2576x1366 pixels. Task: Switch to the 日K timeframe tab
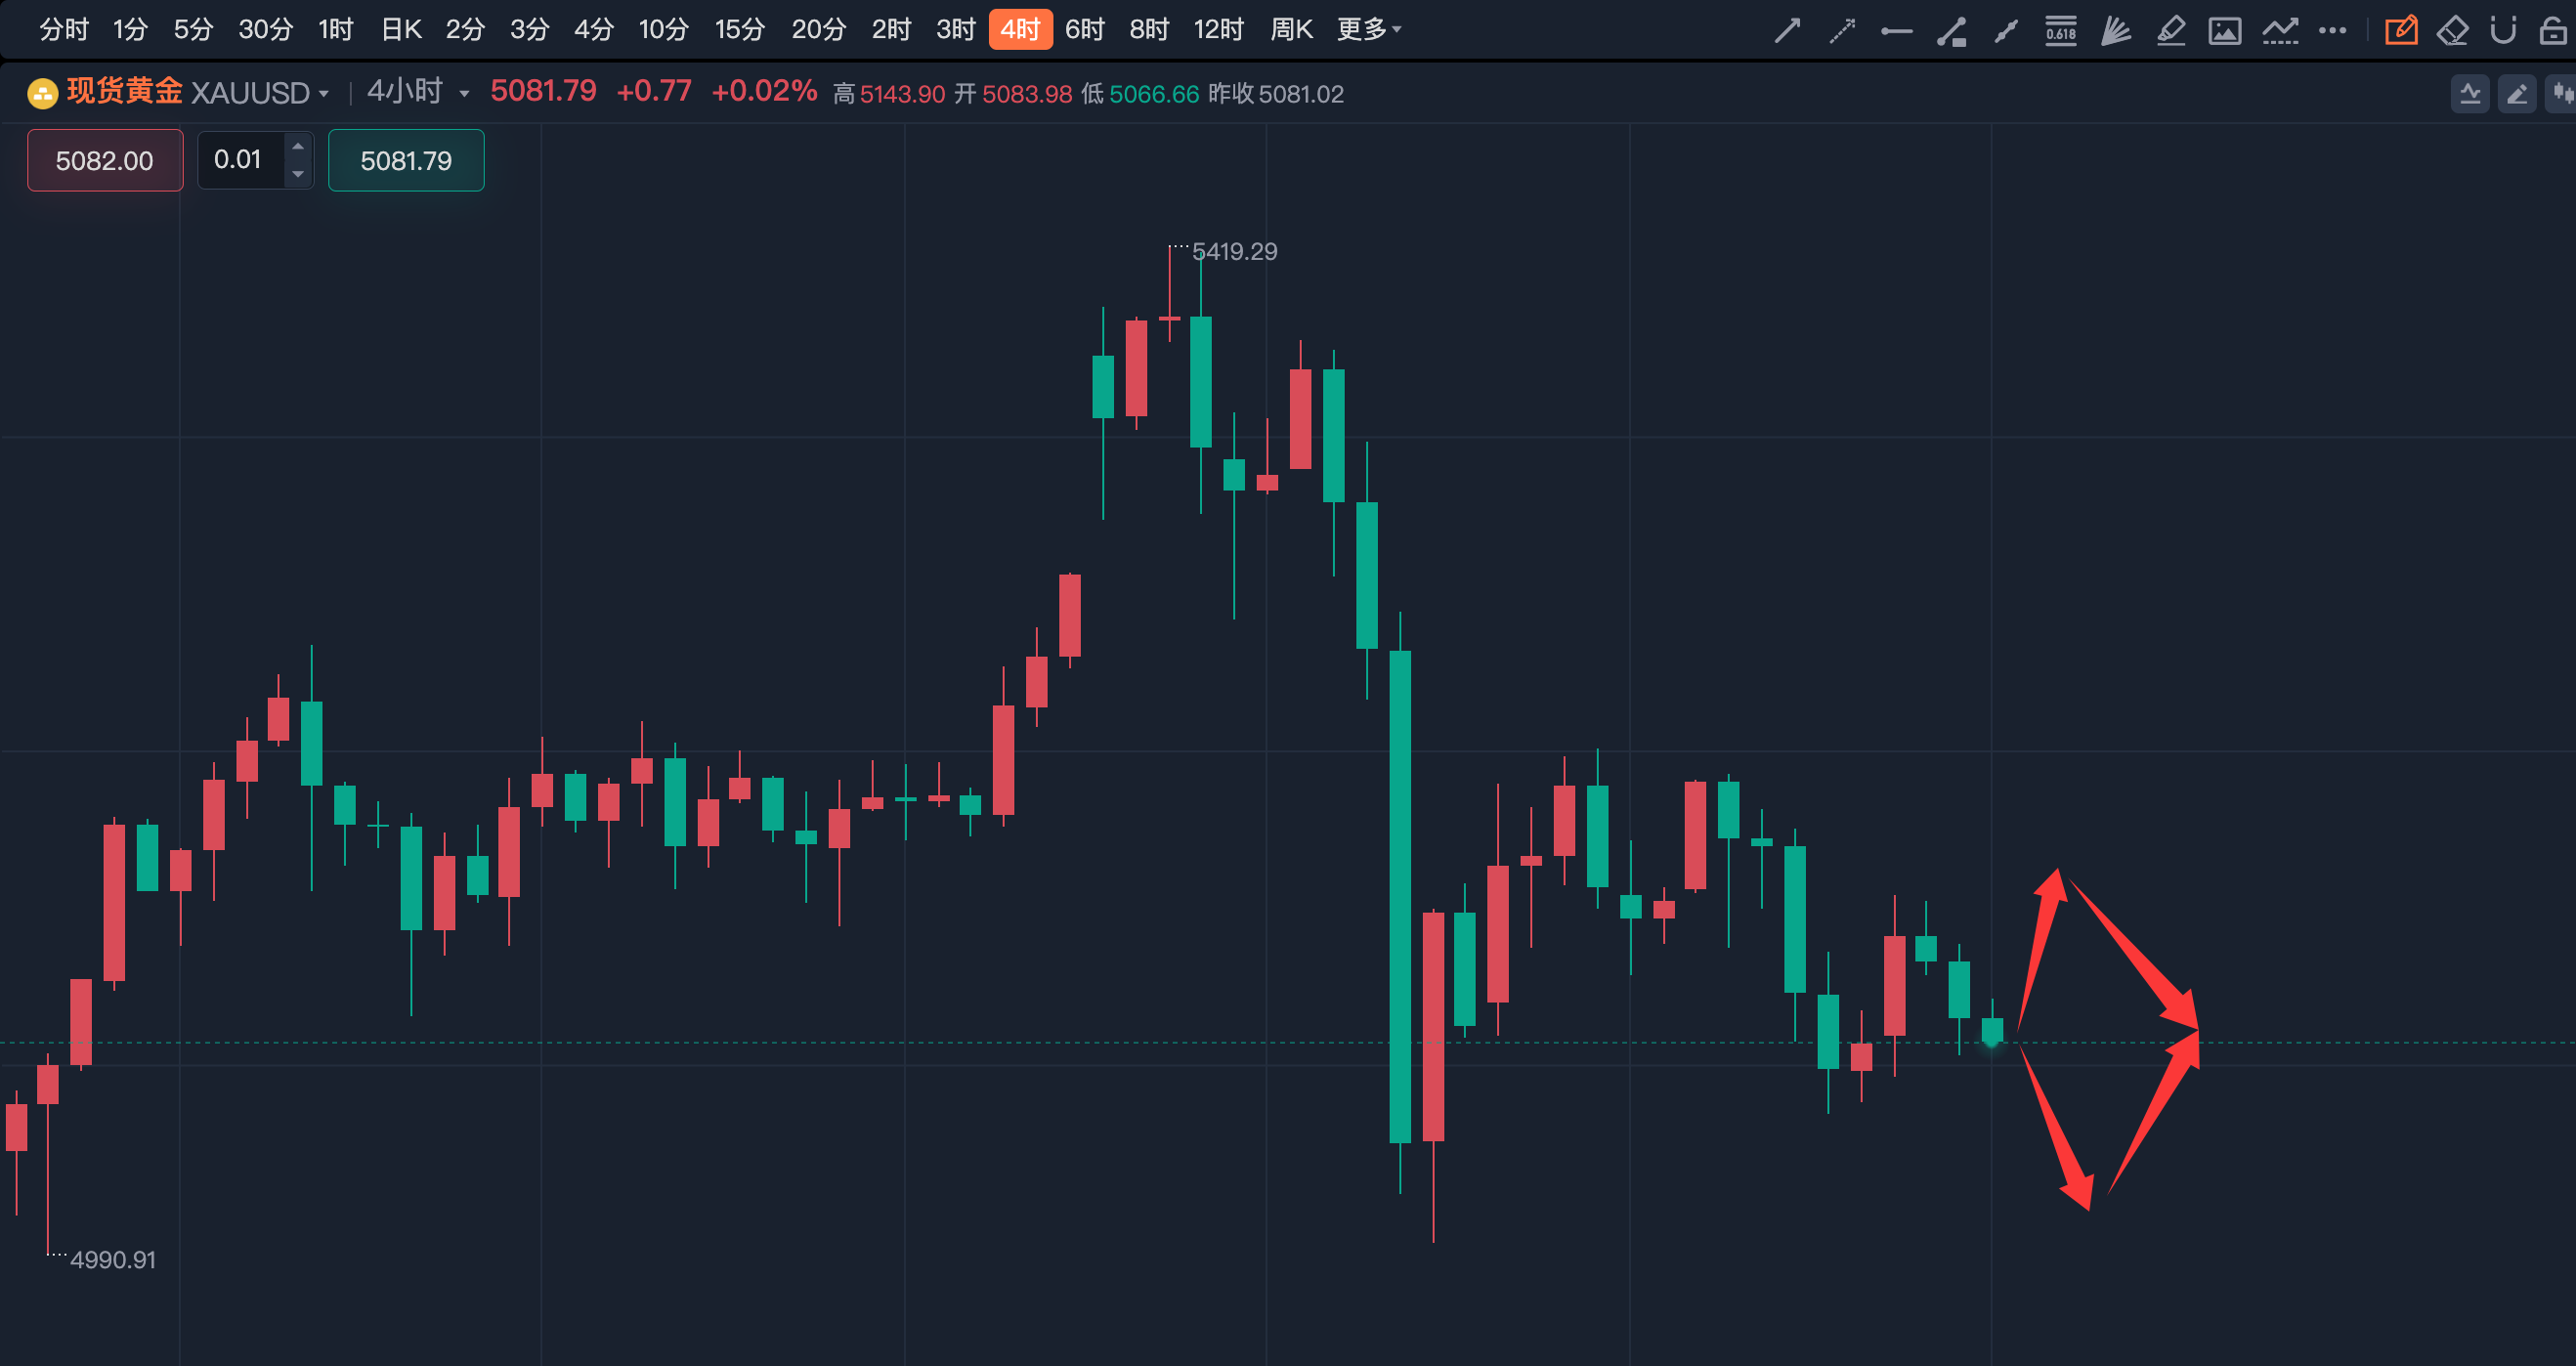(399, 29)
